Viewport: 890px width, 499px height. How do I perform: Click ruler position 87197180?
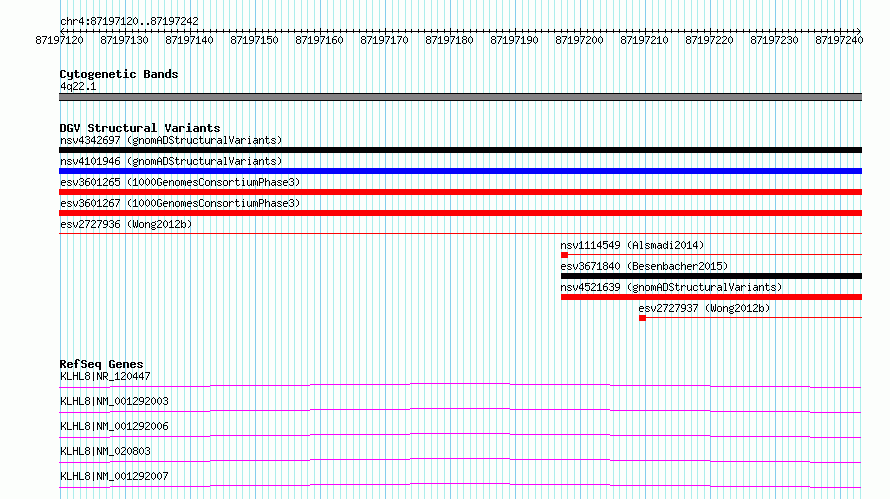pyautogui.click(x=450, y=40)
